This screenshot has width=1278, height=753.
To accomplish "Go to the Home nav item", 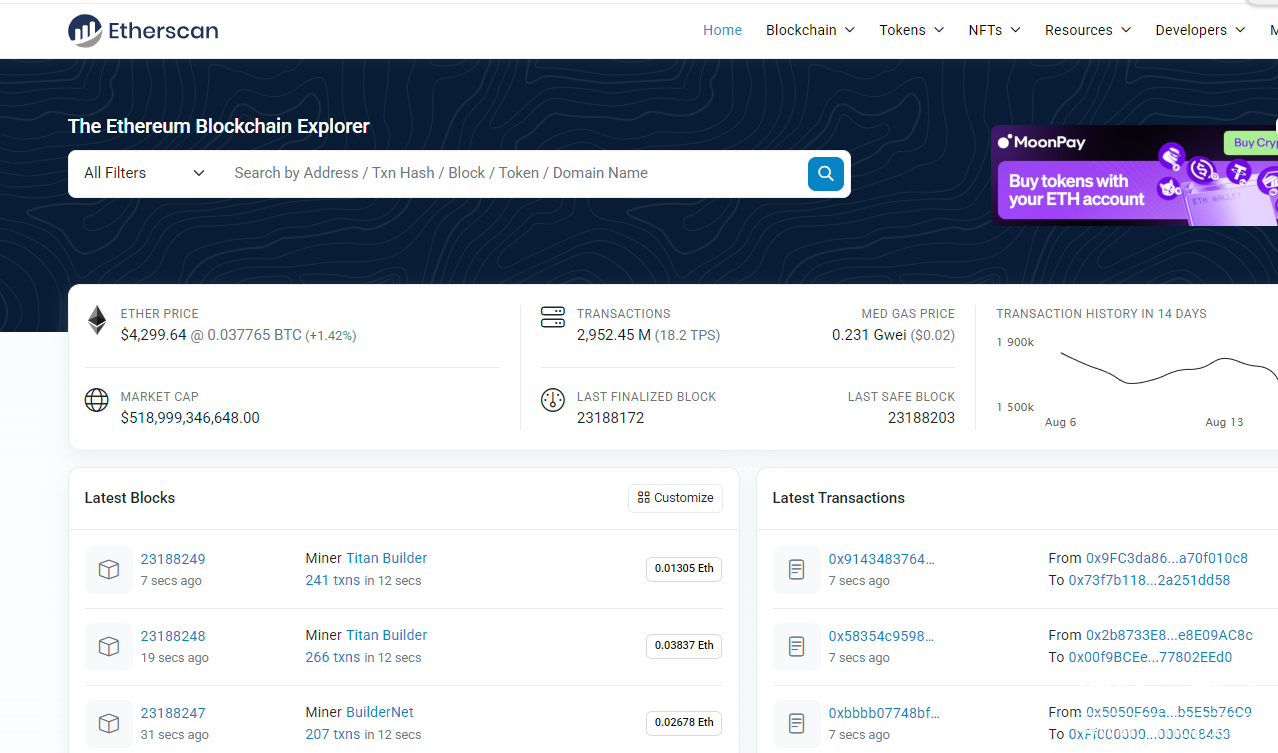I will (x=722, y=30).
